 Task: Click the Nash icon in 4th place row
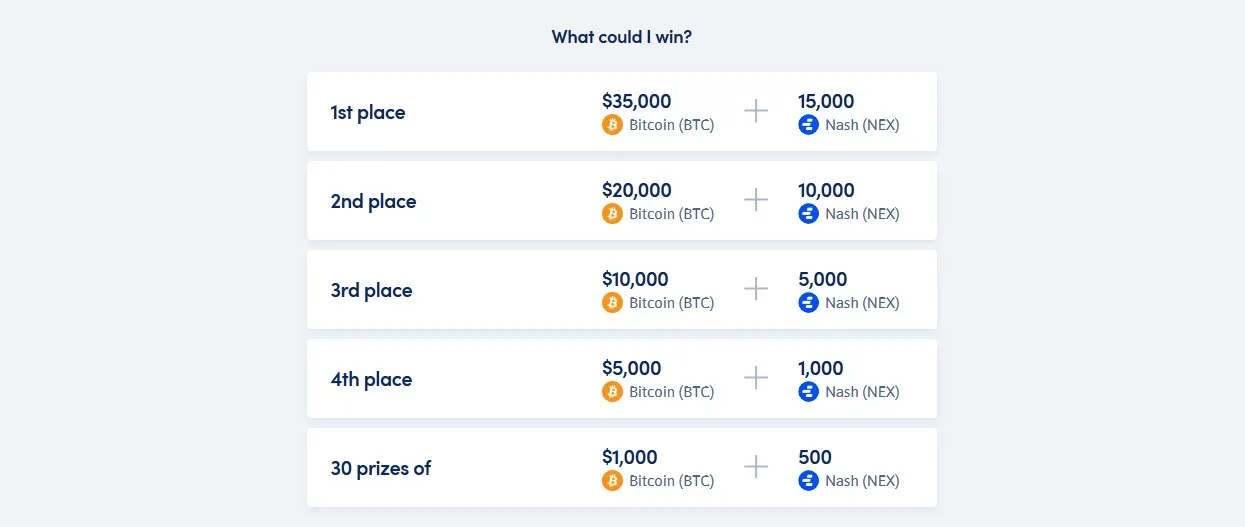(x=808, y=392)
